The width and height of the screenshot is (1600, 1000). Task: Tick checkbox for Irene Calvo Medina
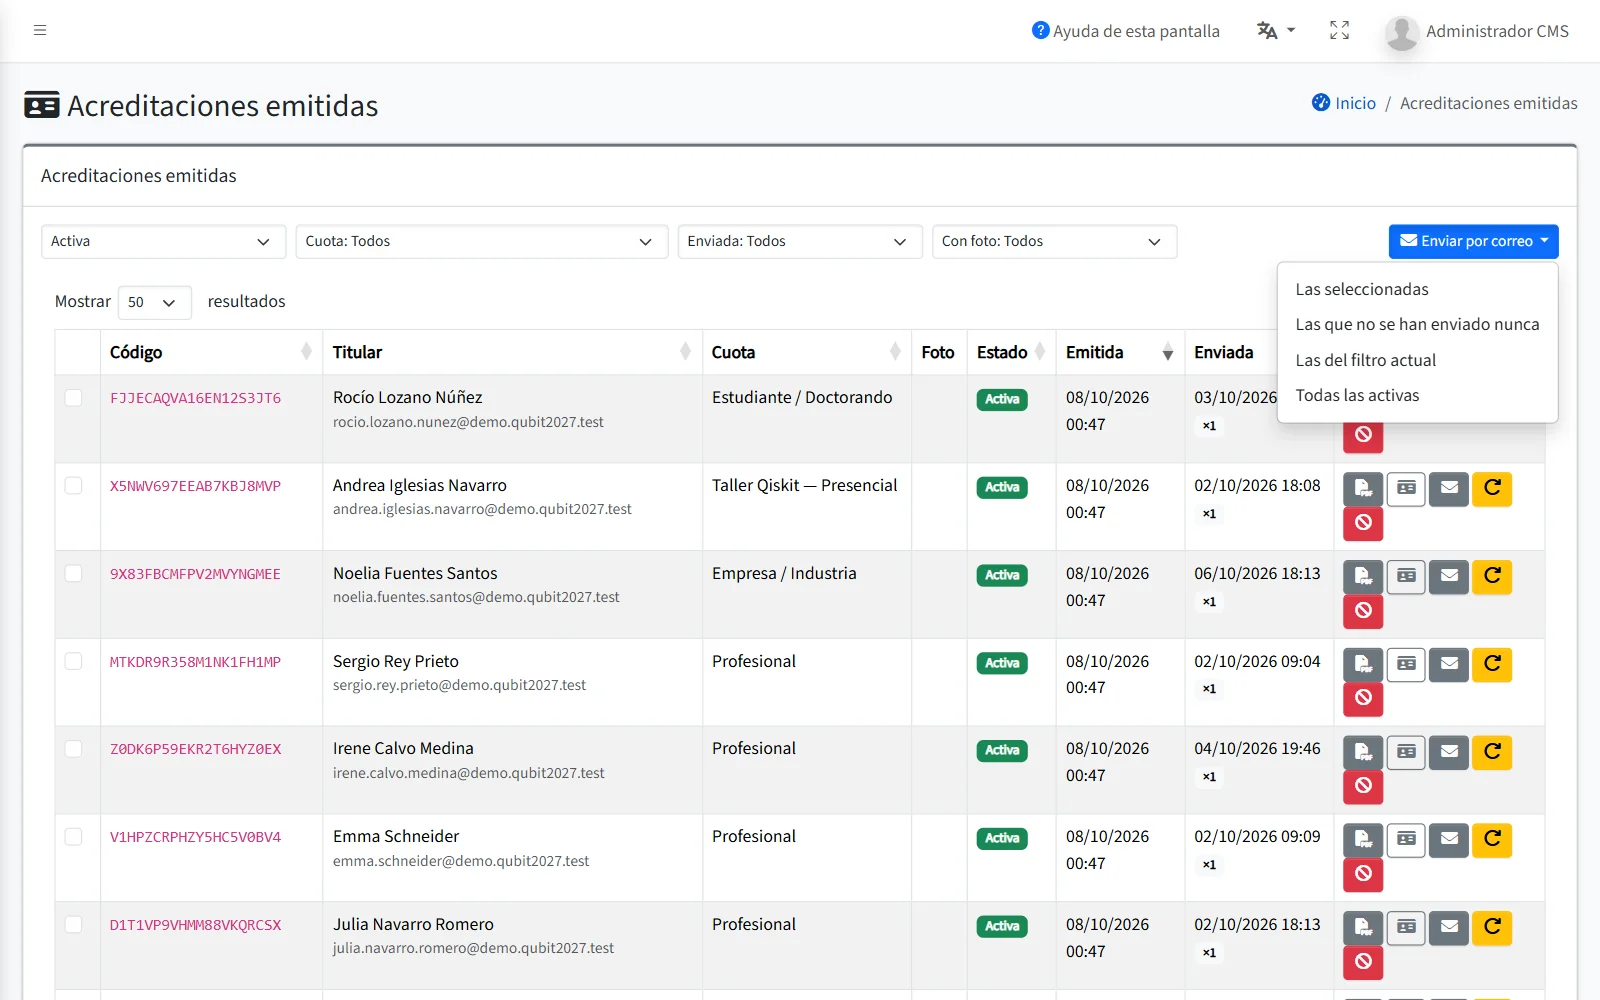tap(74, 749)
